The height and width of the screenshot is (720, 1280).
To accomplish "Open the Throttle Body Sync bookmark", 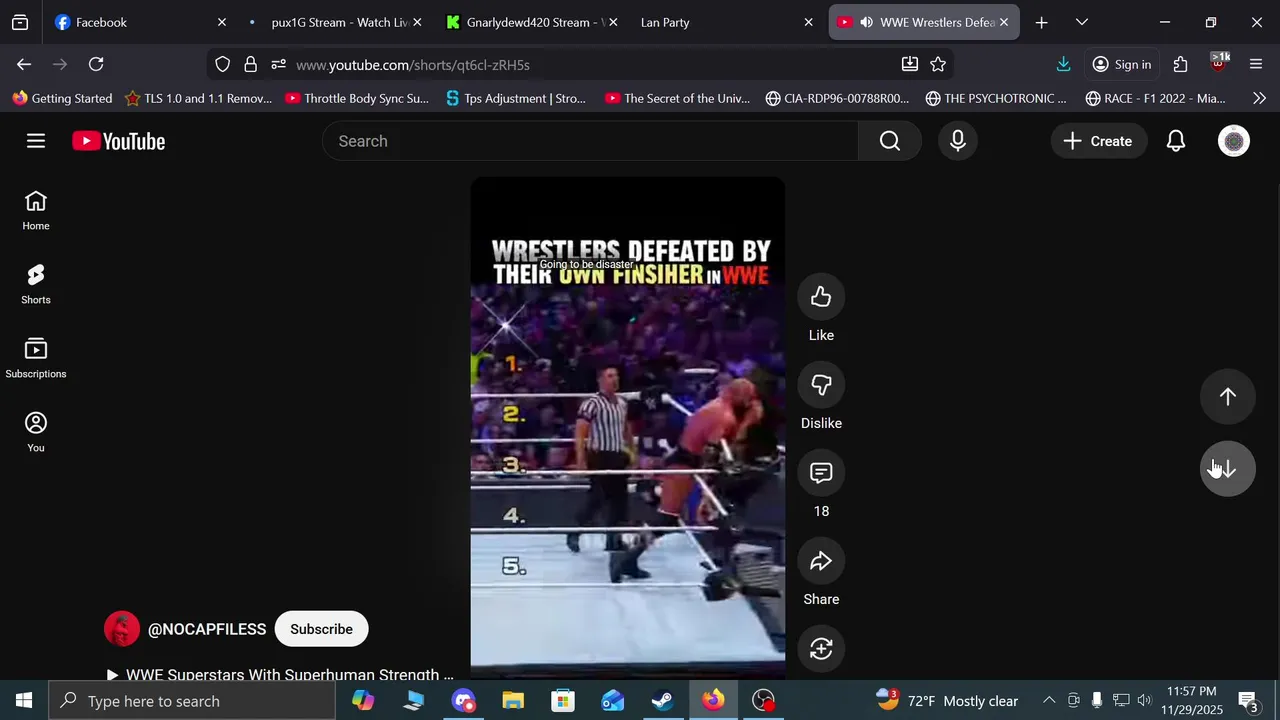I will click(357, 98).
